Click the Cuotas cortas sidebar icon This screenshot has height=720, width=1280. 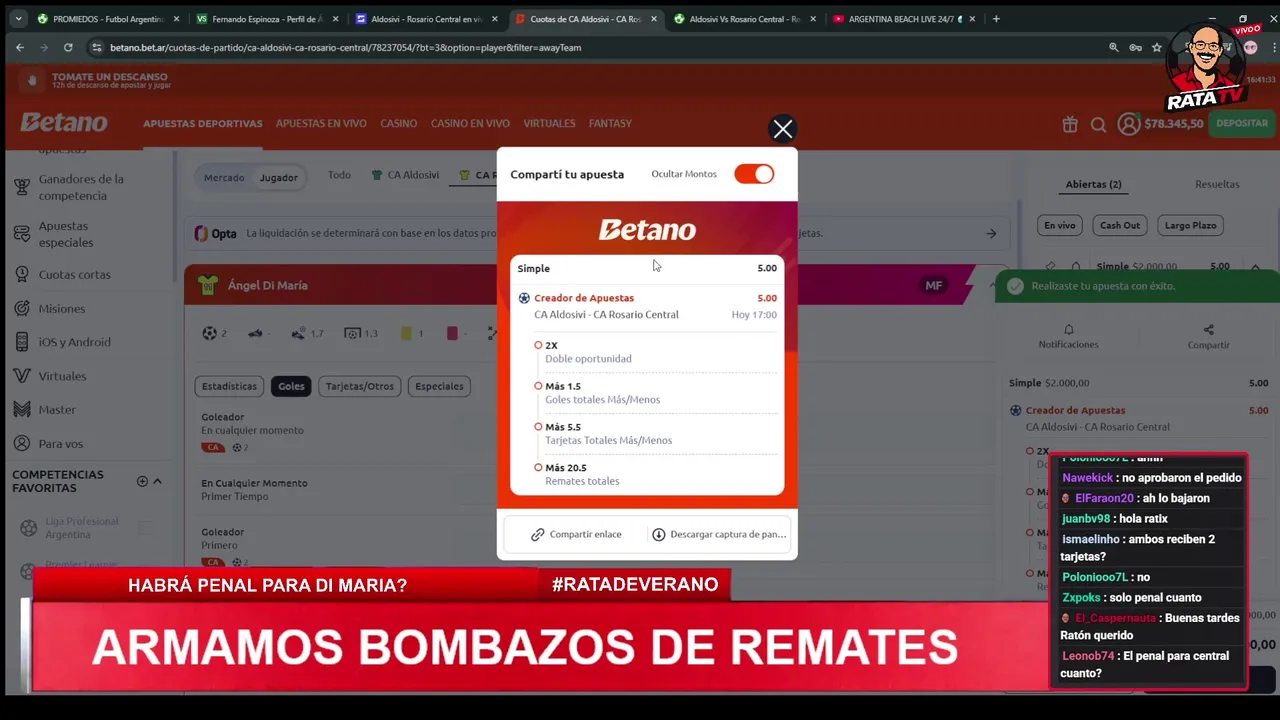coord(21,274)
